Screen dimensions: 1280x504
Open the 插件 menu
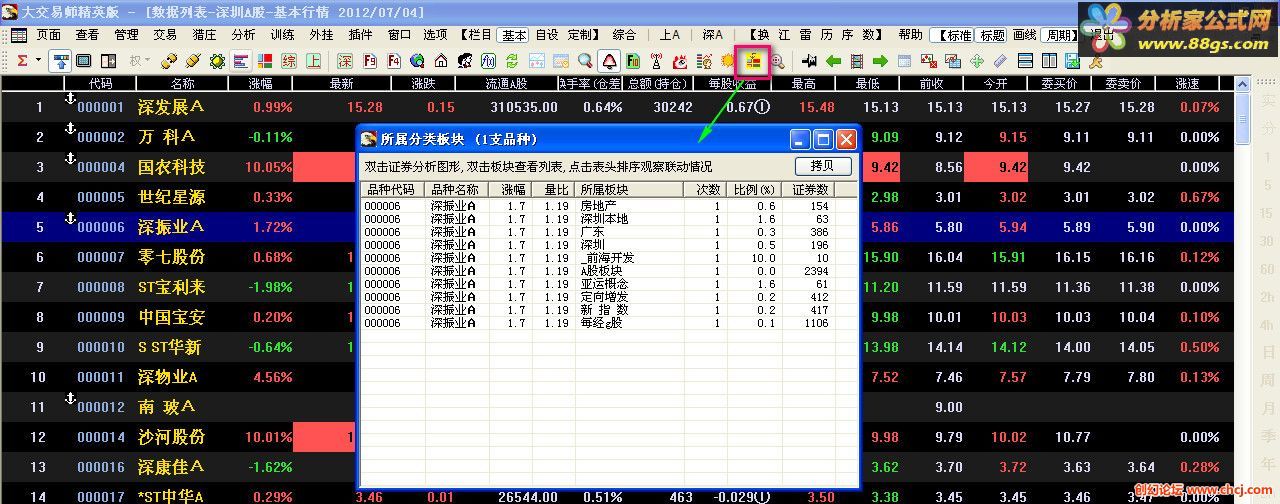click(360, 34)
